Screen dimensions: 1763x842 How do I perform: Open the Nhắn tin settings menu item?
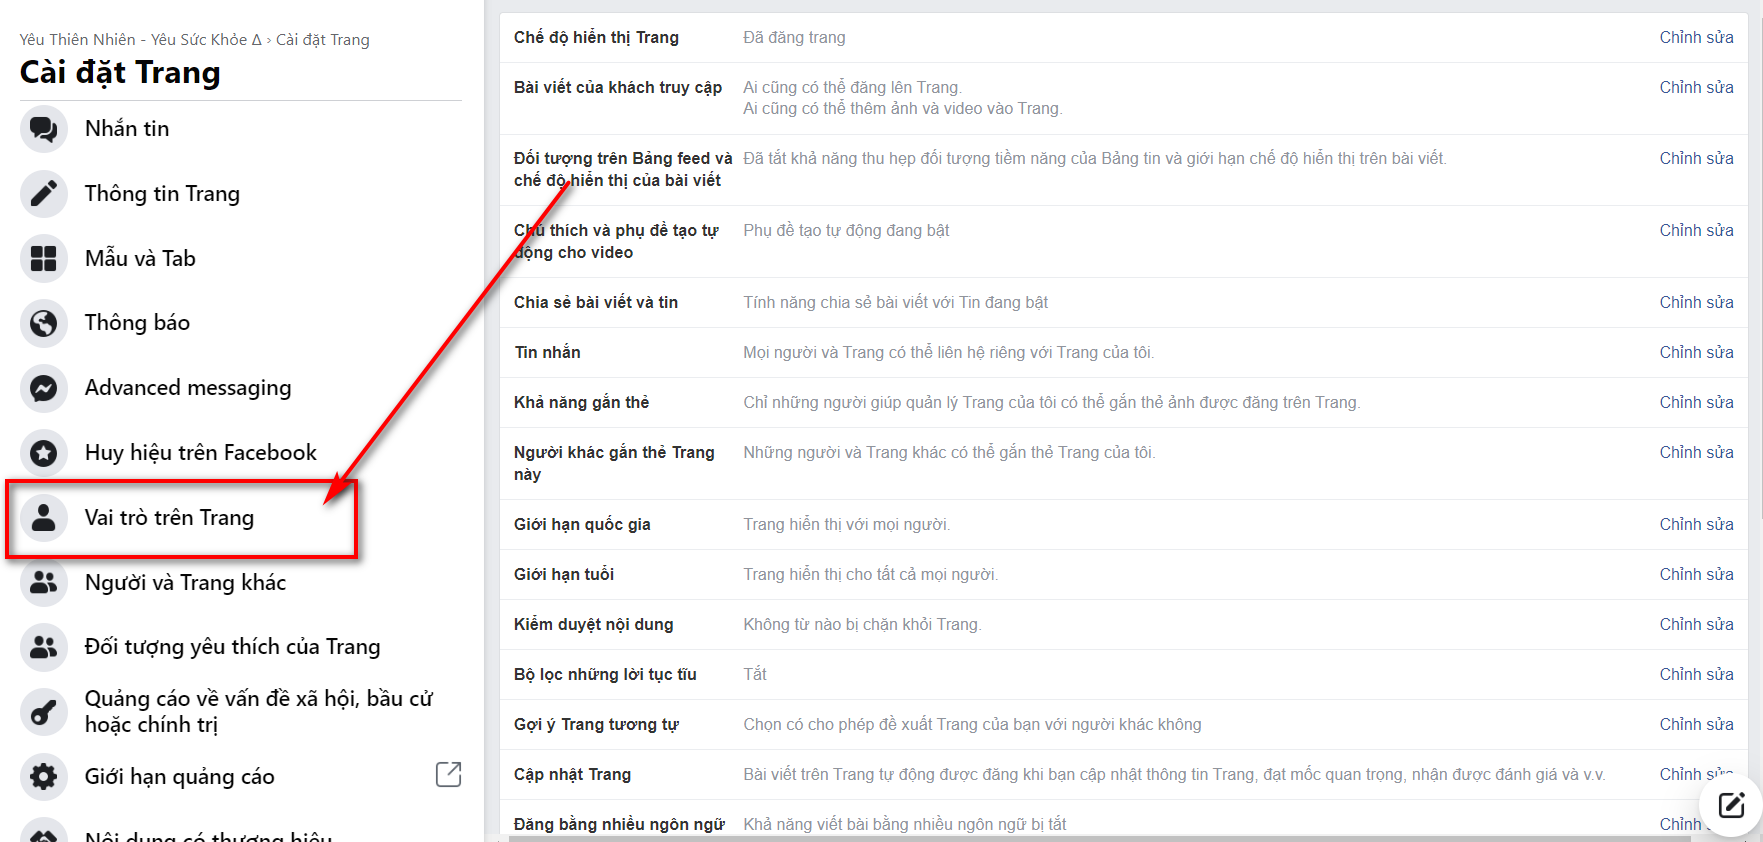tap(127, 129)
